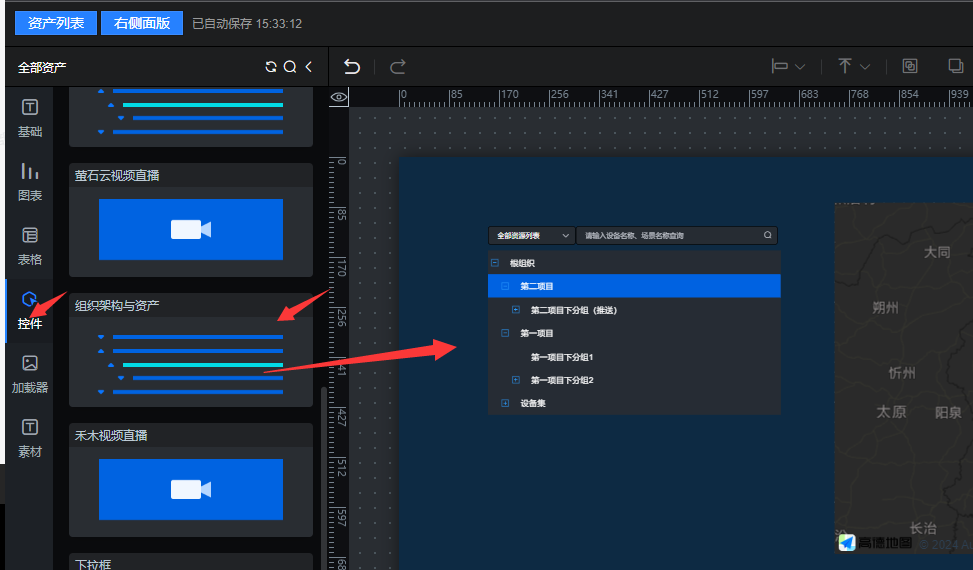Open the alignment dropdown in toolbar
The height and width of the screenshot is (570, 973).
pos(788,67)
